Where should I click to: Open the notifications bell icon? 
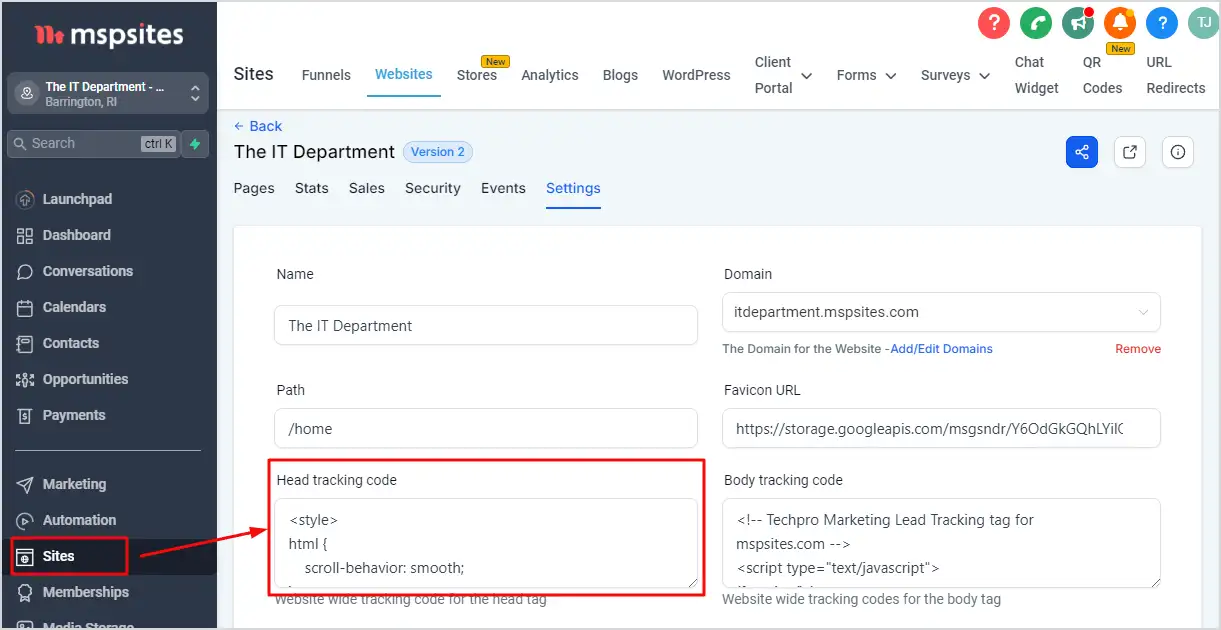click(1120, 22)
